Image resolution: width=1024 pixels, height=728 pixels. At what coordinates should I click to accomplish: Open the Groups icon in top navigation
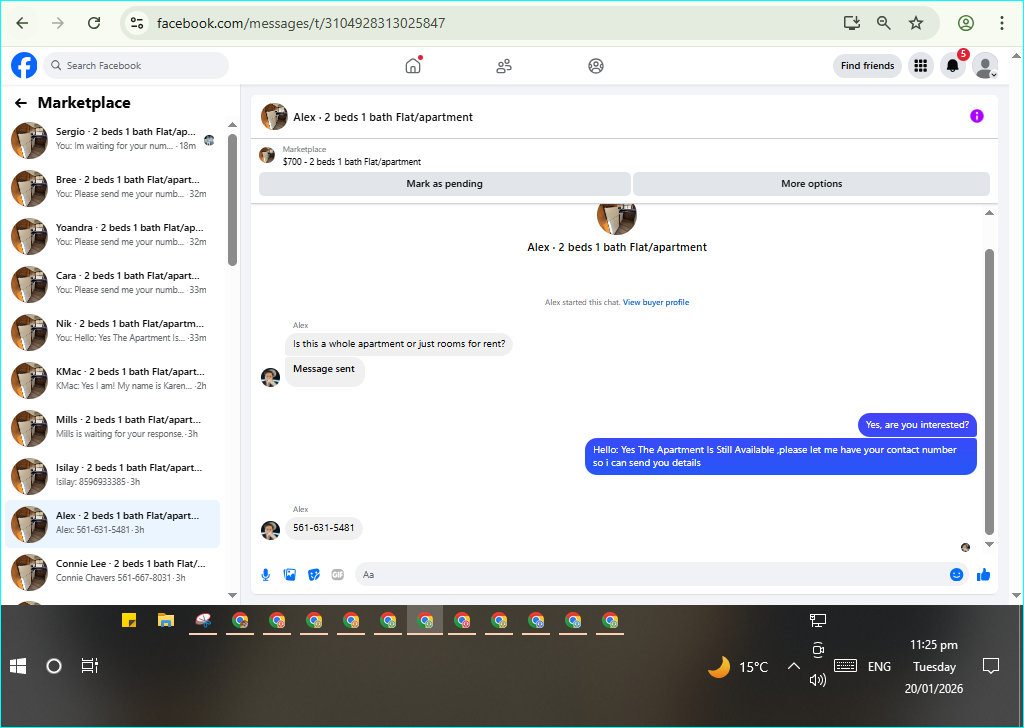[x=596, y=66]
